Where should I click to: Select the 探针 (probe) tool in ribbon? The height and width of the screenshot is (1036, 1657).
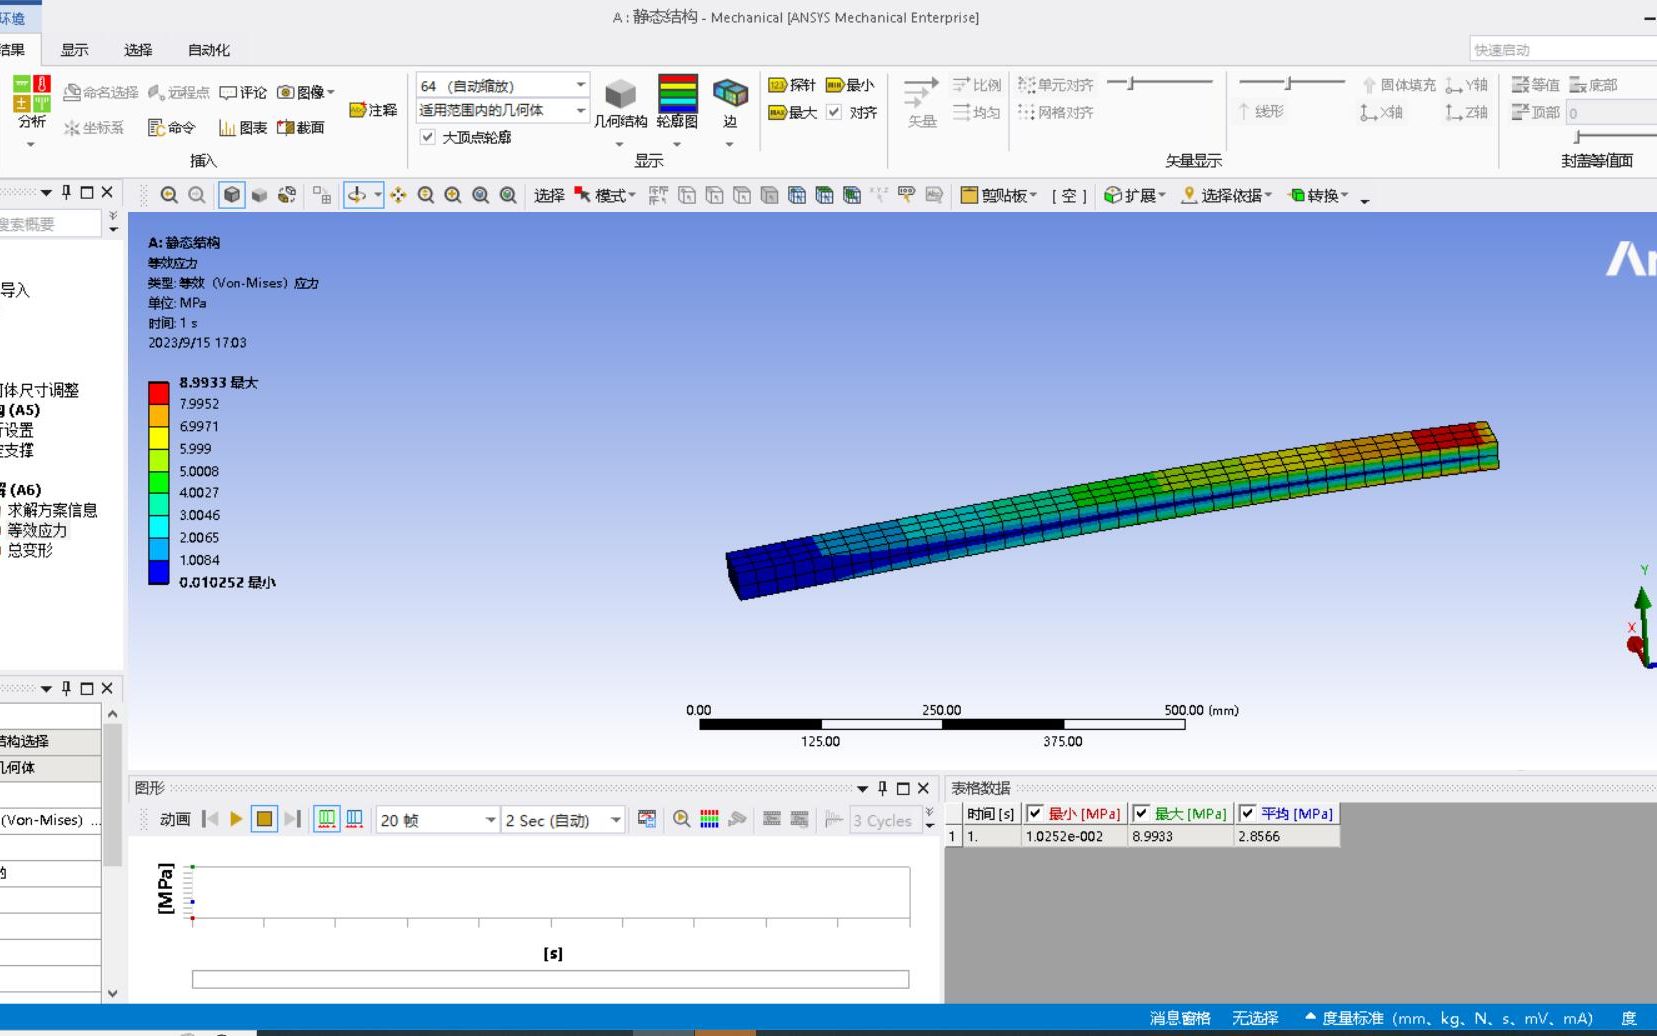click(795, 85)
